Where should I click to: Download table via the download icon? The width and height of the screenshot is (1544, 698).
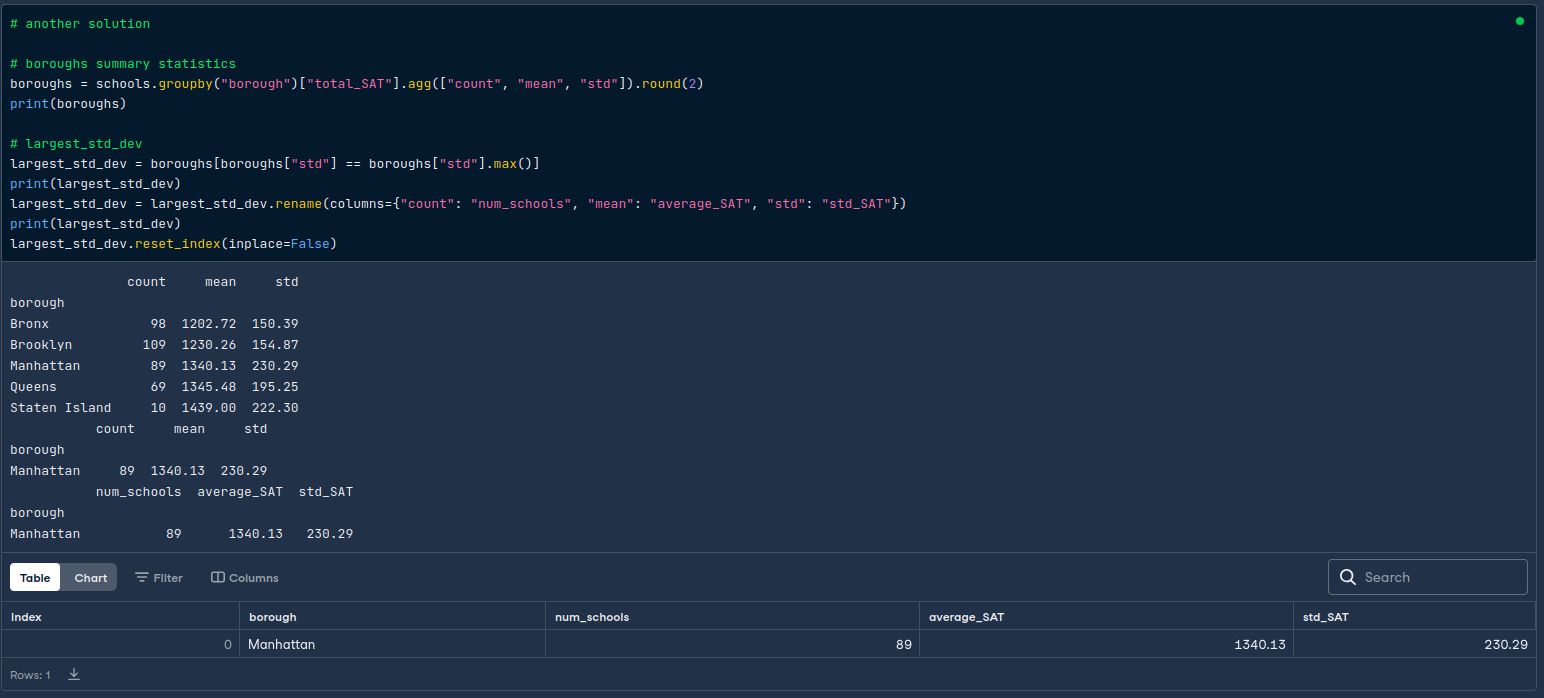(74, 675)
